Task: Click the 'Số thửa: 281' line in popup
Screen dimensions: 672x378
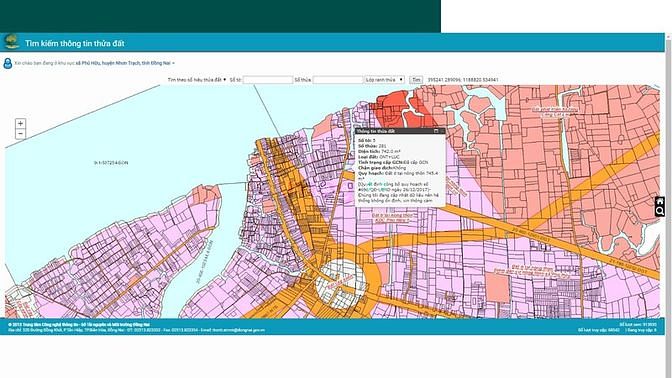Action: point(372,146)
